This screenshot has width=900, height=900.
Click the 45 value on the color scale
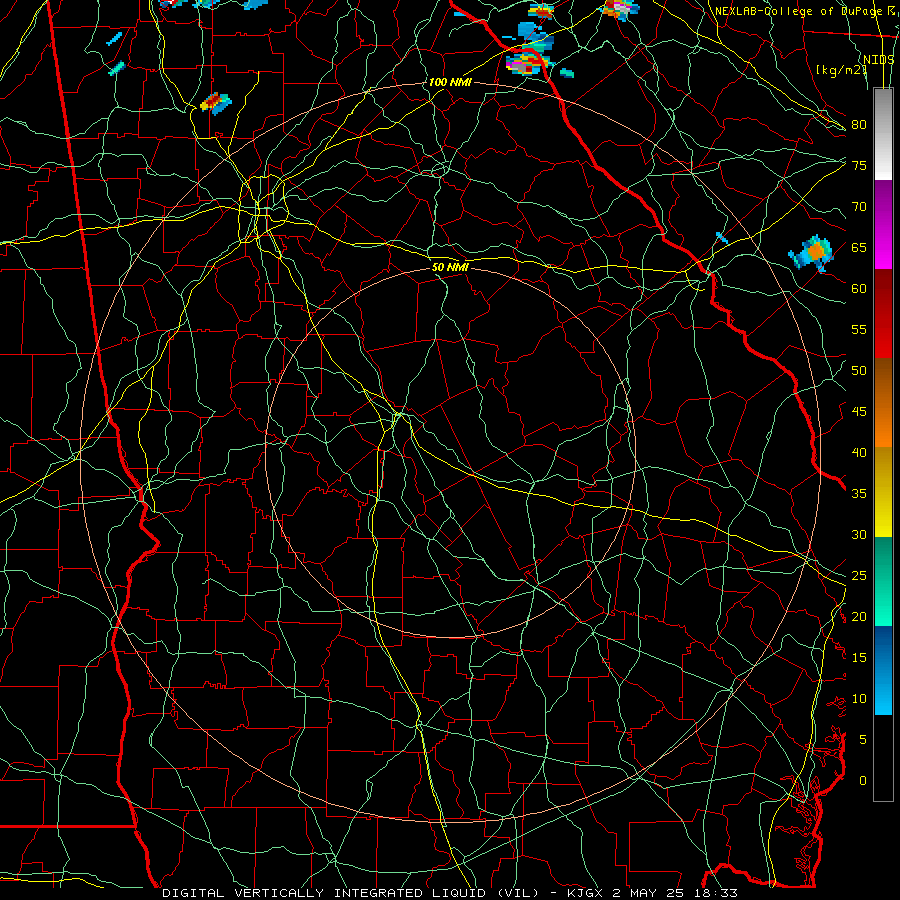pyautogui.click(x=859, y=412)
